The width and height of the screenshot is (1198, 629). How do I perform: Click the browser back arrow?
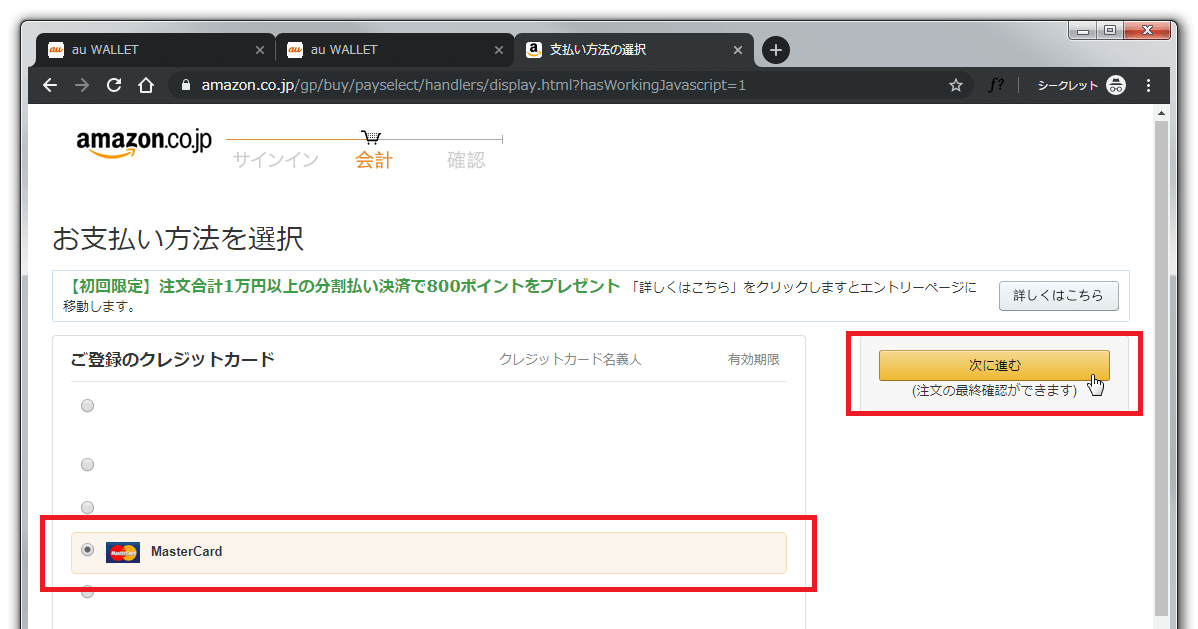pyautogui.click(x=50, y=86)
